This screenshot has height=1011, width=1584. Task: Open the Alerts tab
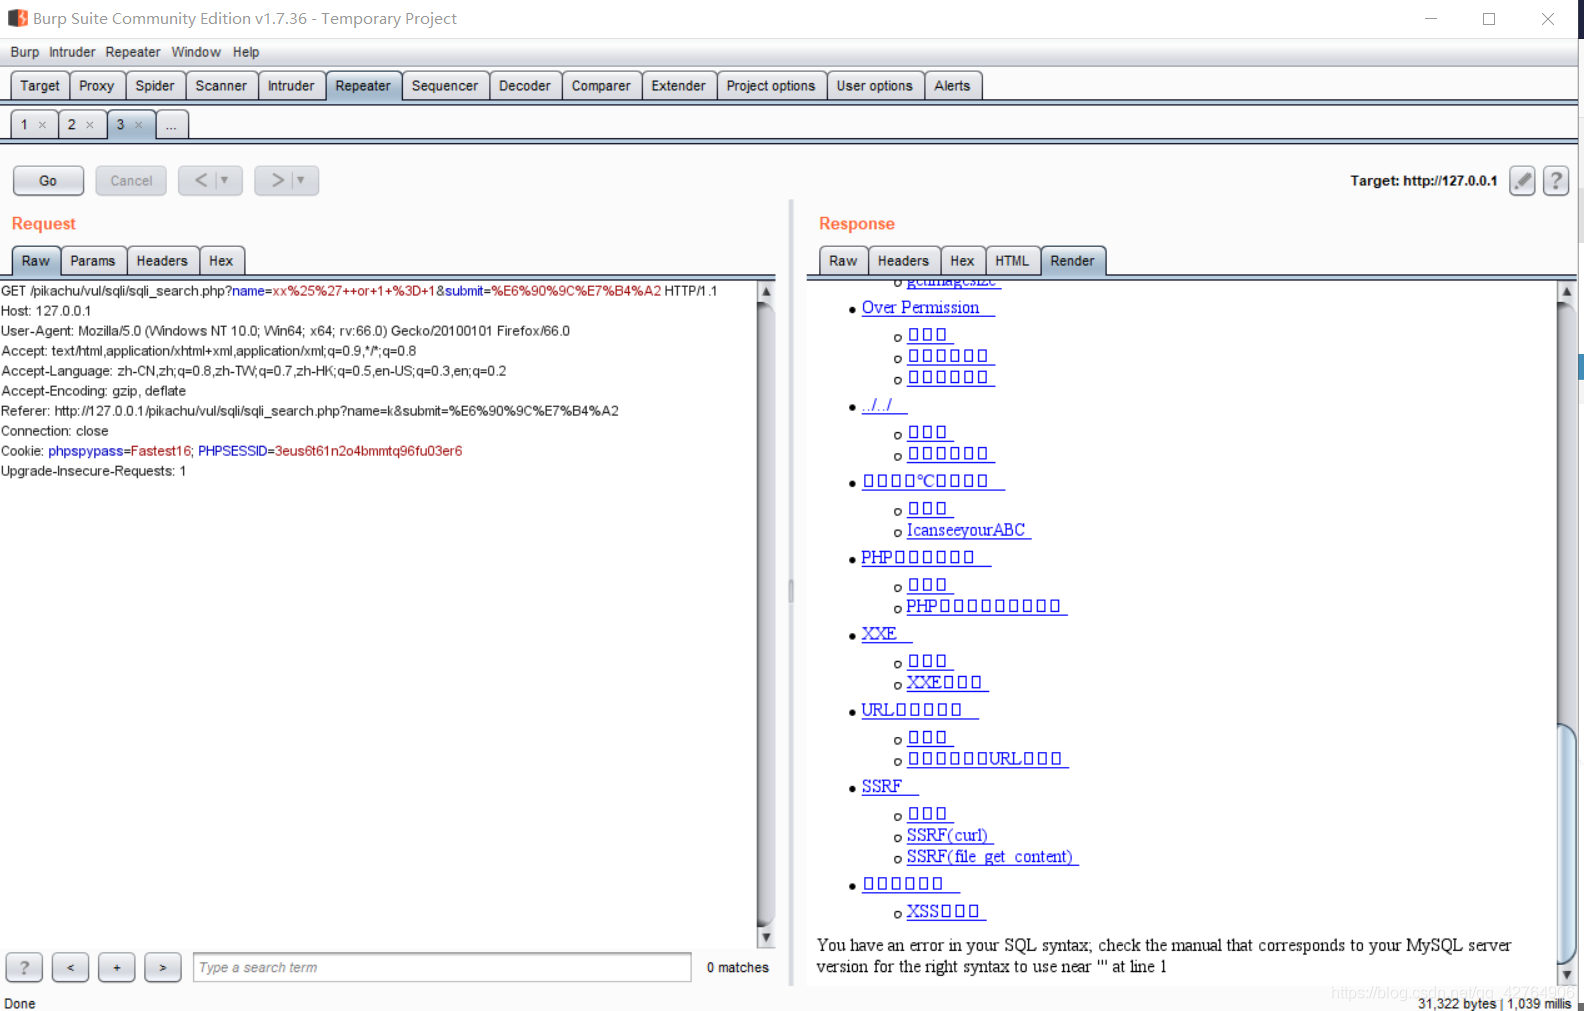(x=953, y=86)
